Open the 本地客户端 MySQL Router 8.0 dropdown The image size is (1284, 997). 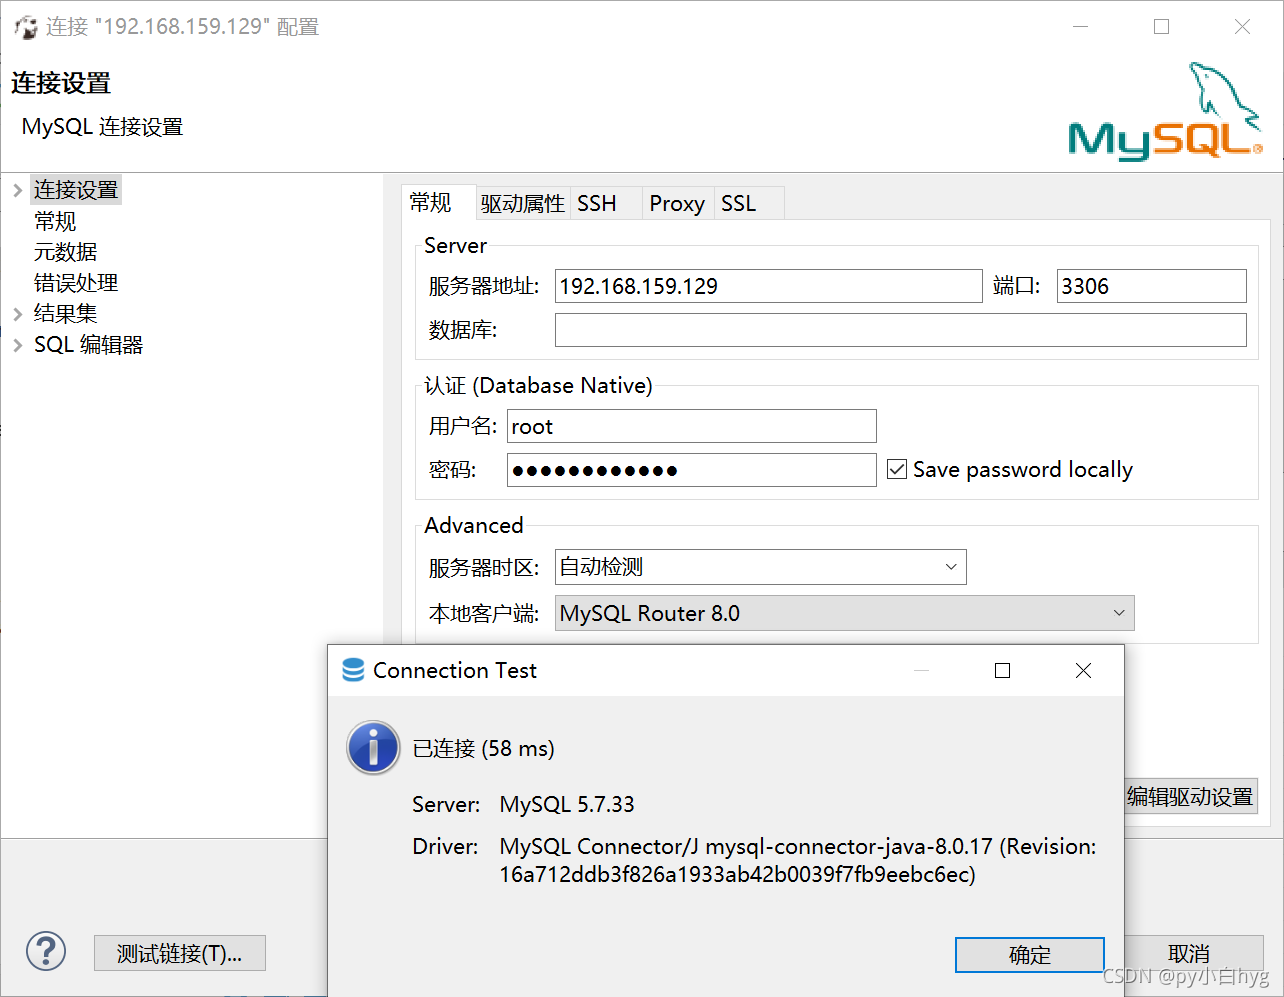[1119, 613]
